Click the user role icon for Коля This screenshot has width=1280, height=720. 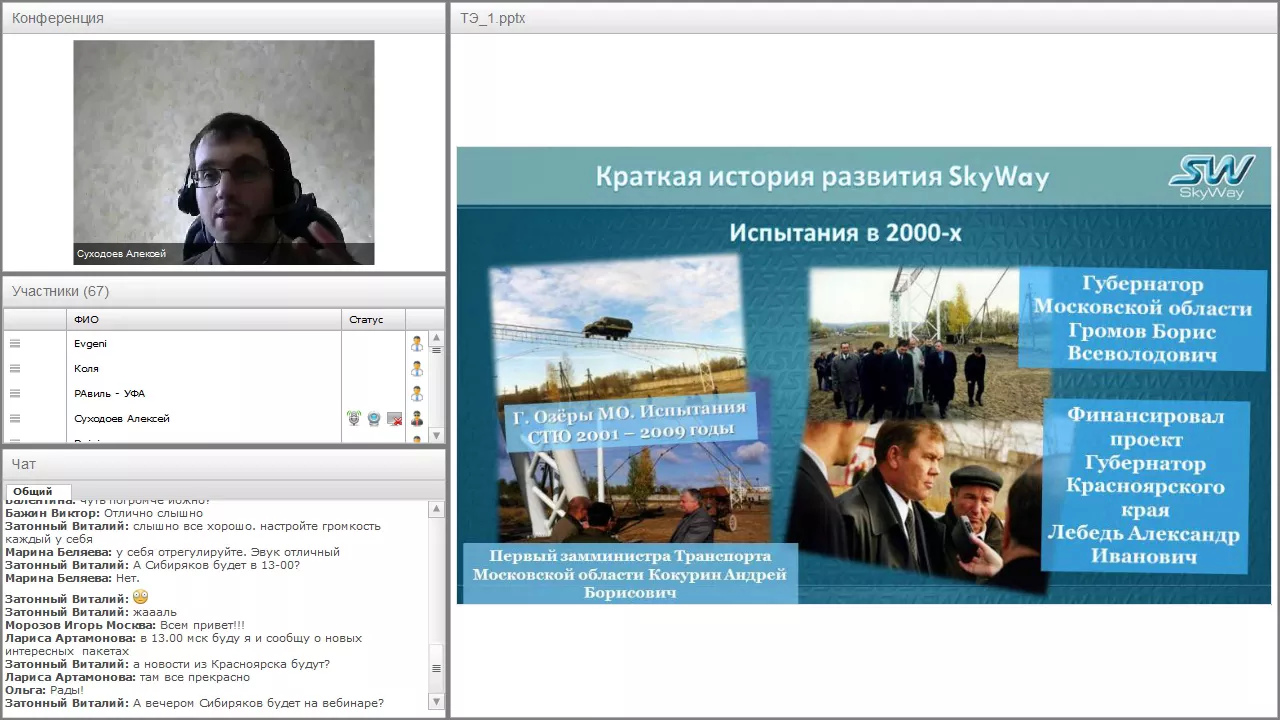[417, 368]
